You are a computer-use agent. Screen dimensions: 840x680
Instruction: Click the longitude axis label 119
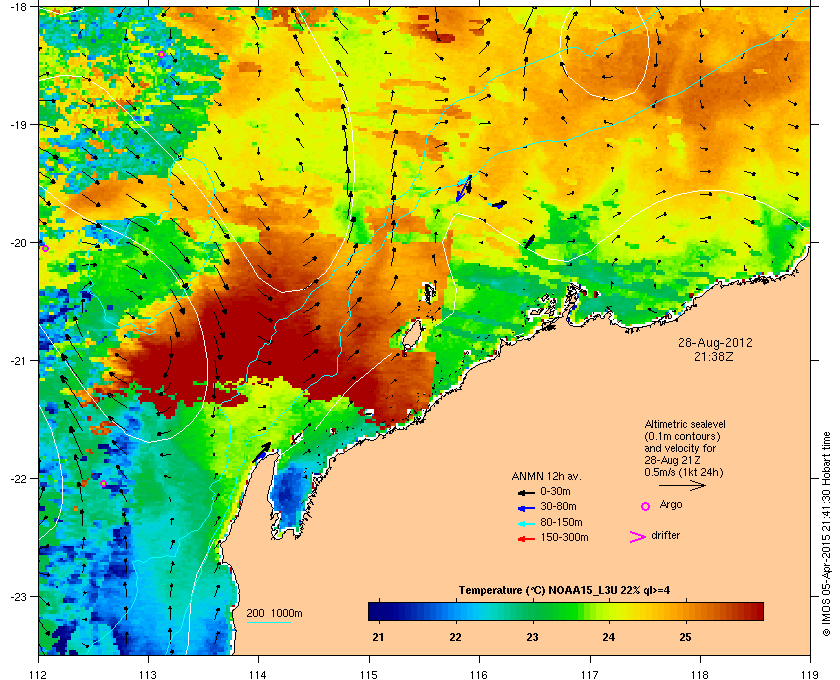[x=810, y=675]
